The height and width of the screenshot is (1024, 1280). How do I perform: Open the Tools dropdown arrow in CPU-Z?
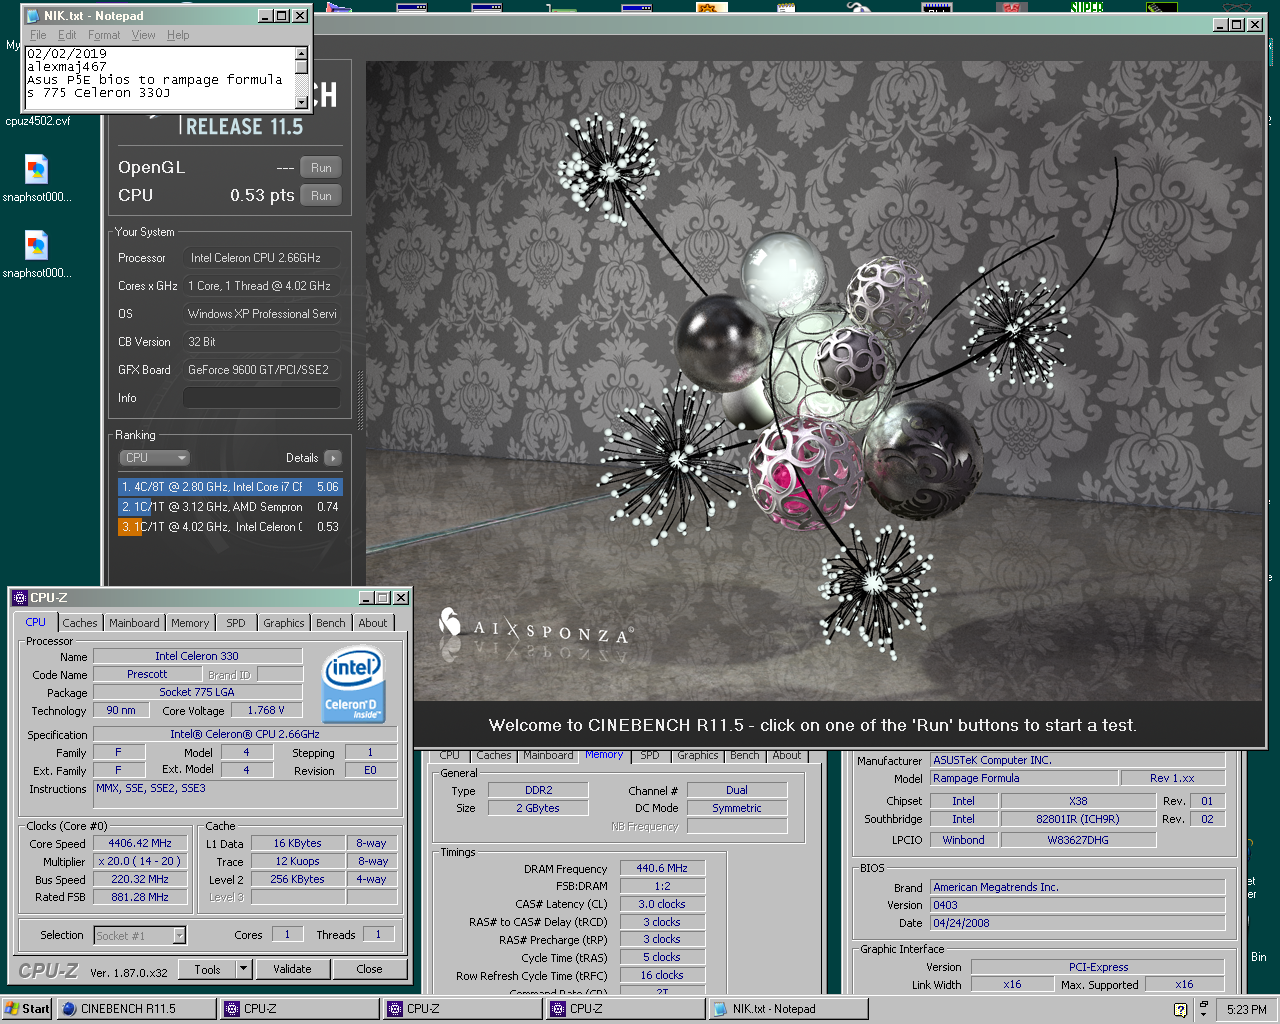[243, 969]
